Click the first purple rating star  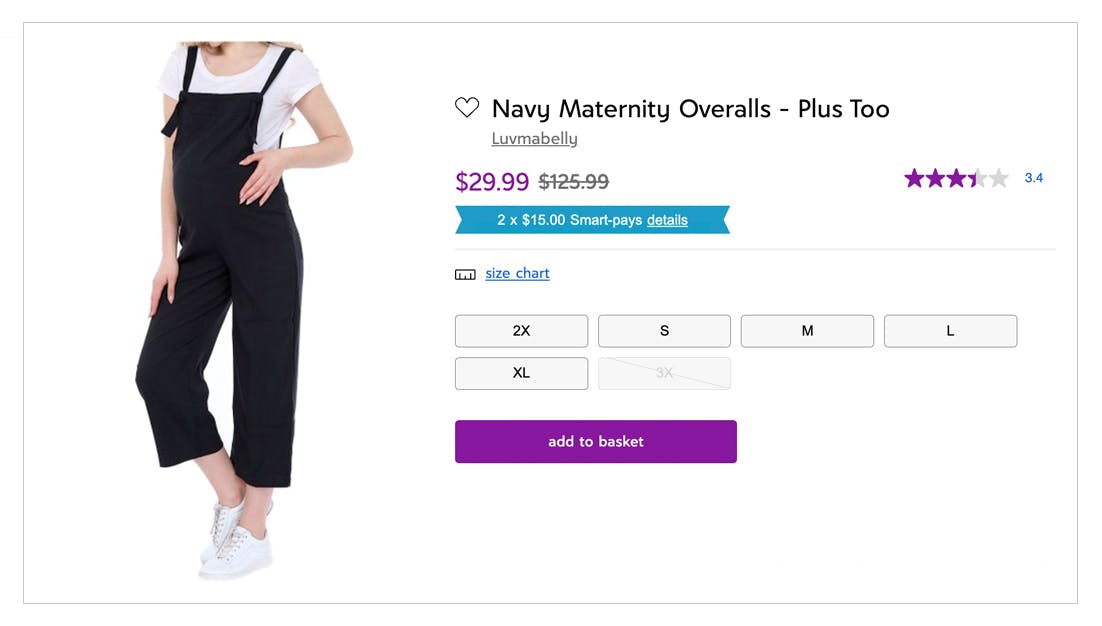(x=914, y=179)
